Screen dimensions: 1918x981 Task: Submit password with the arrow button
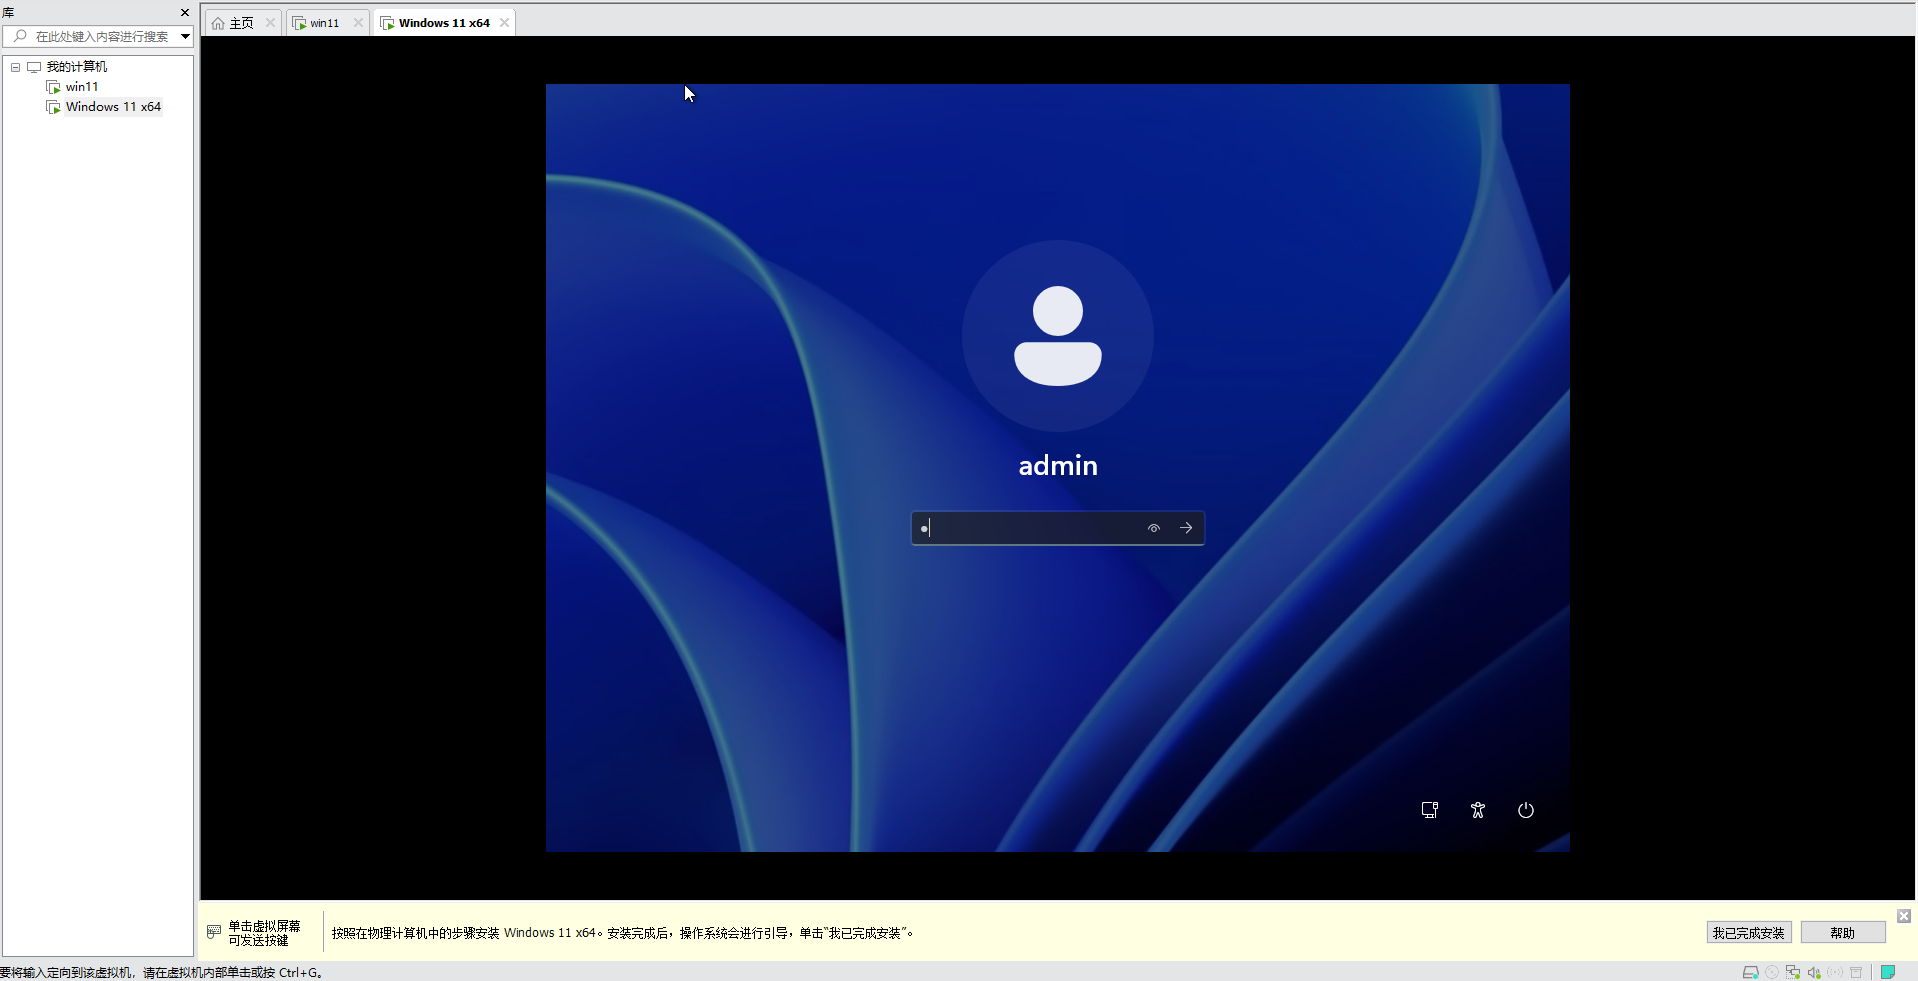coord(1186,528)
